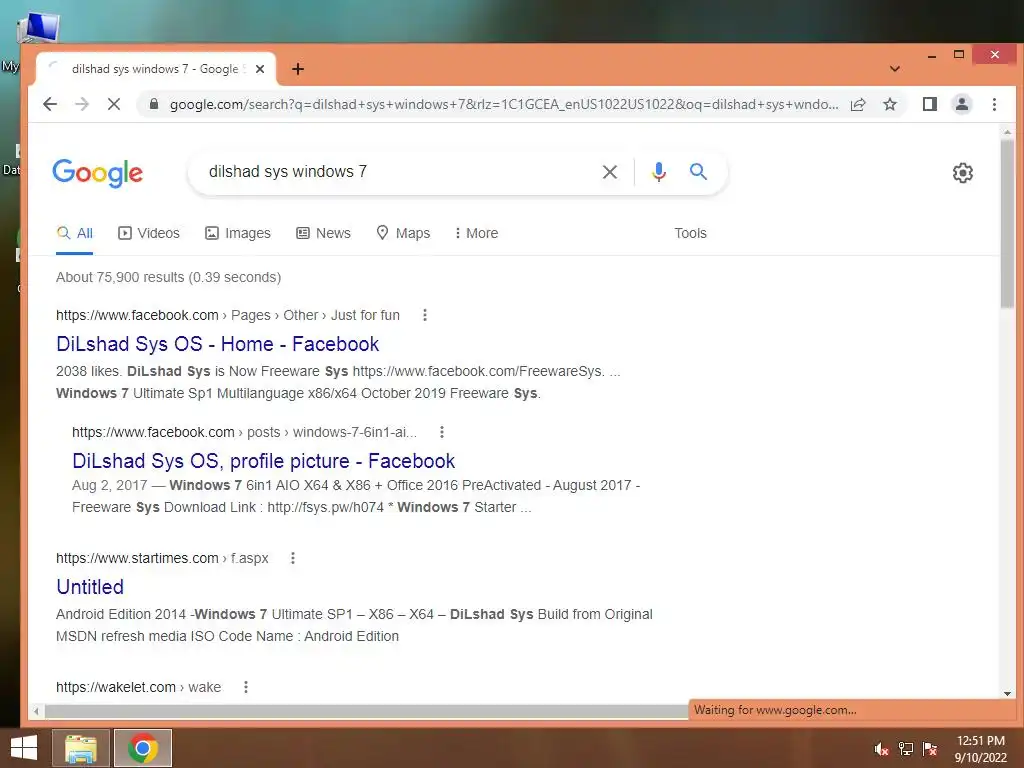Click the 'About 75,900 results' text
The image size is (1024, 768).
click(x=168, y=278)
